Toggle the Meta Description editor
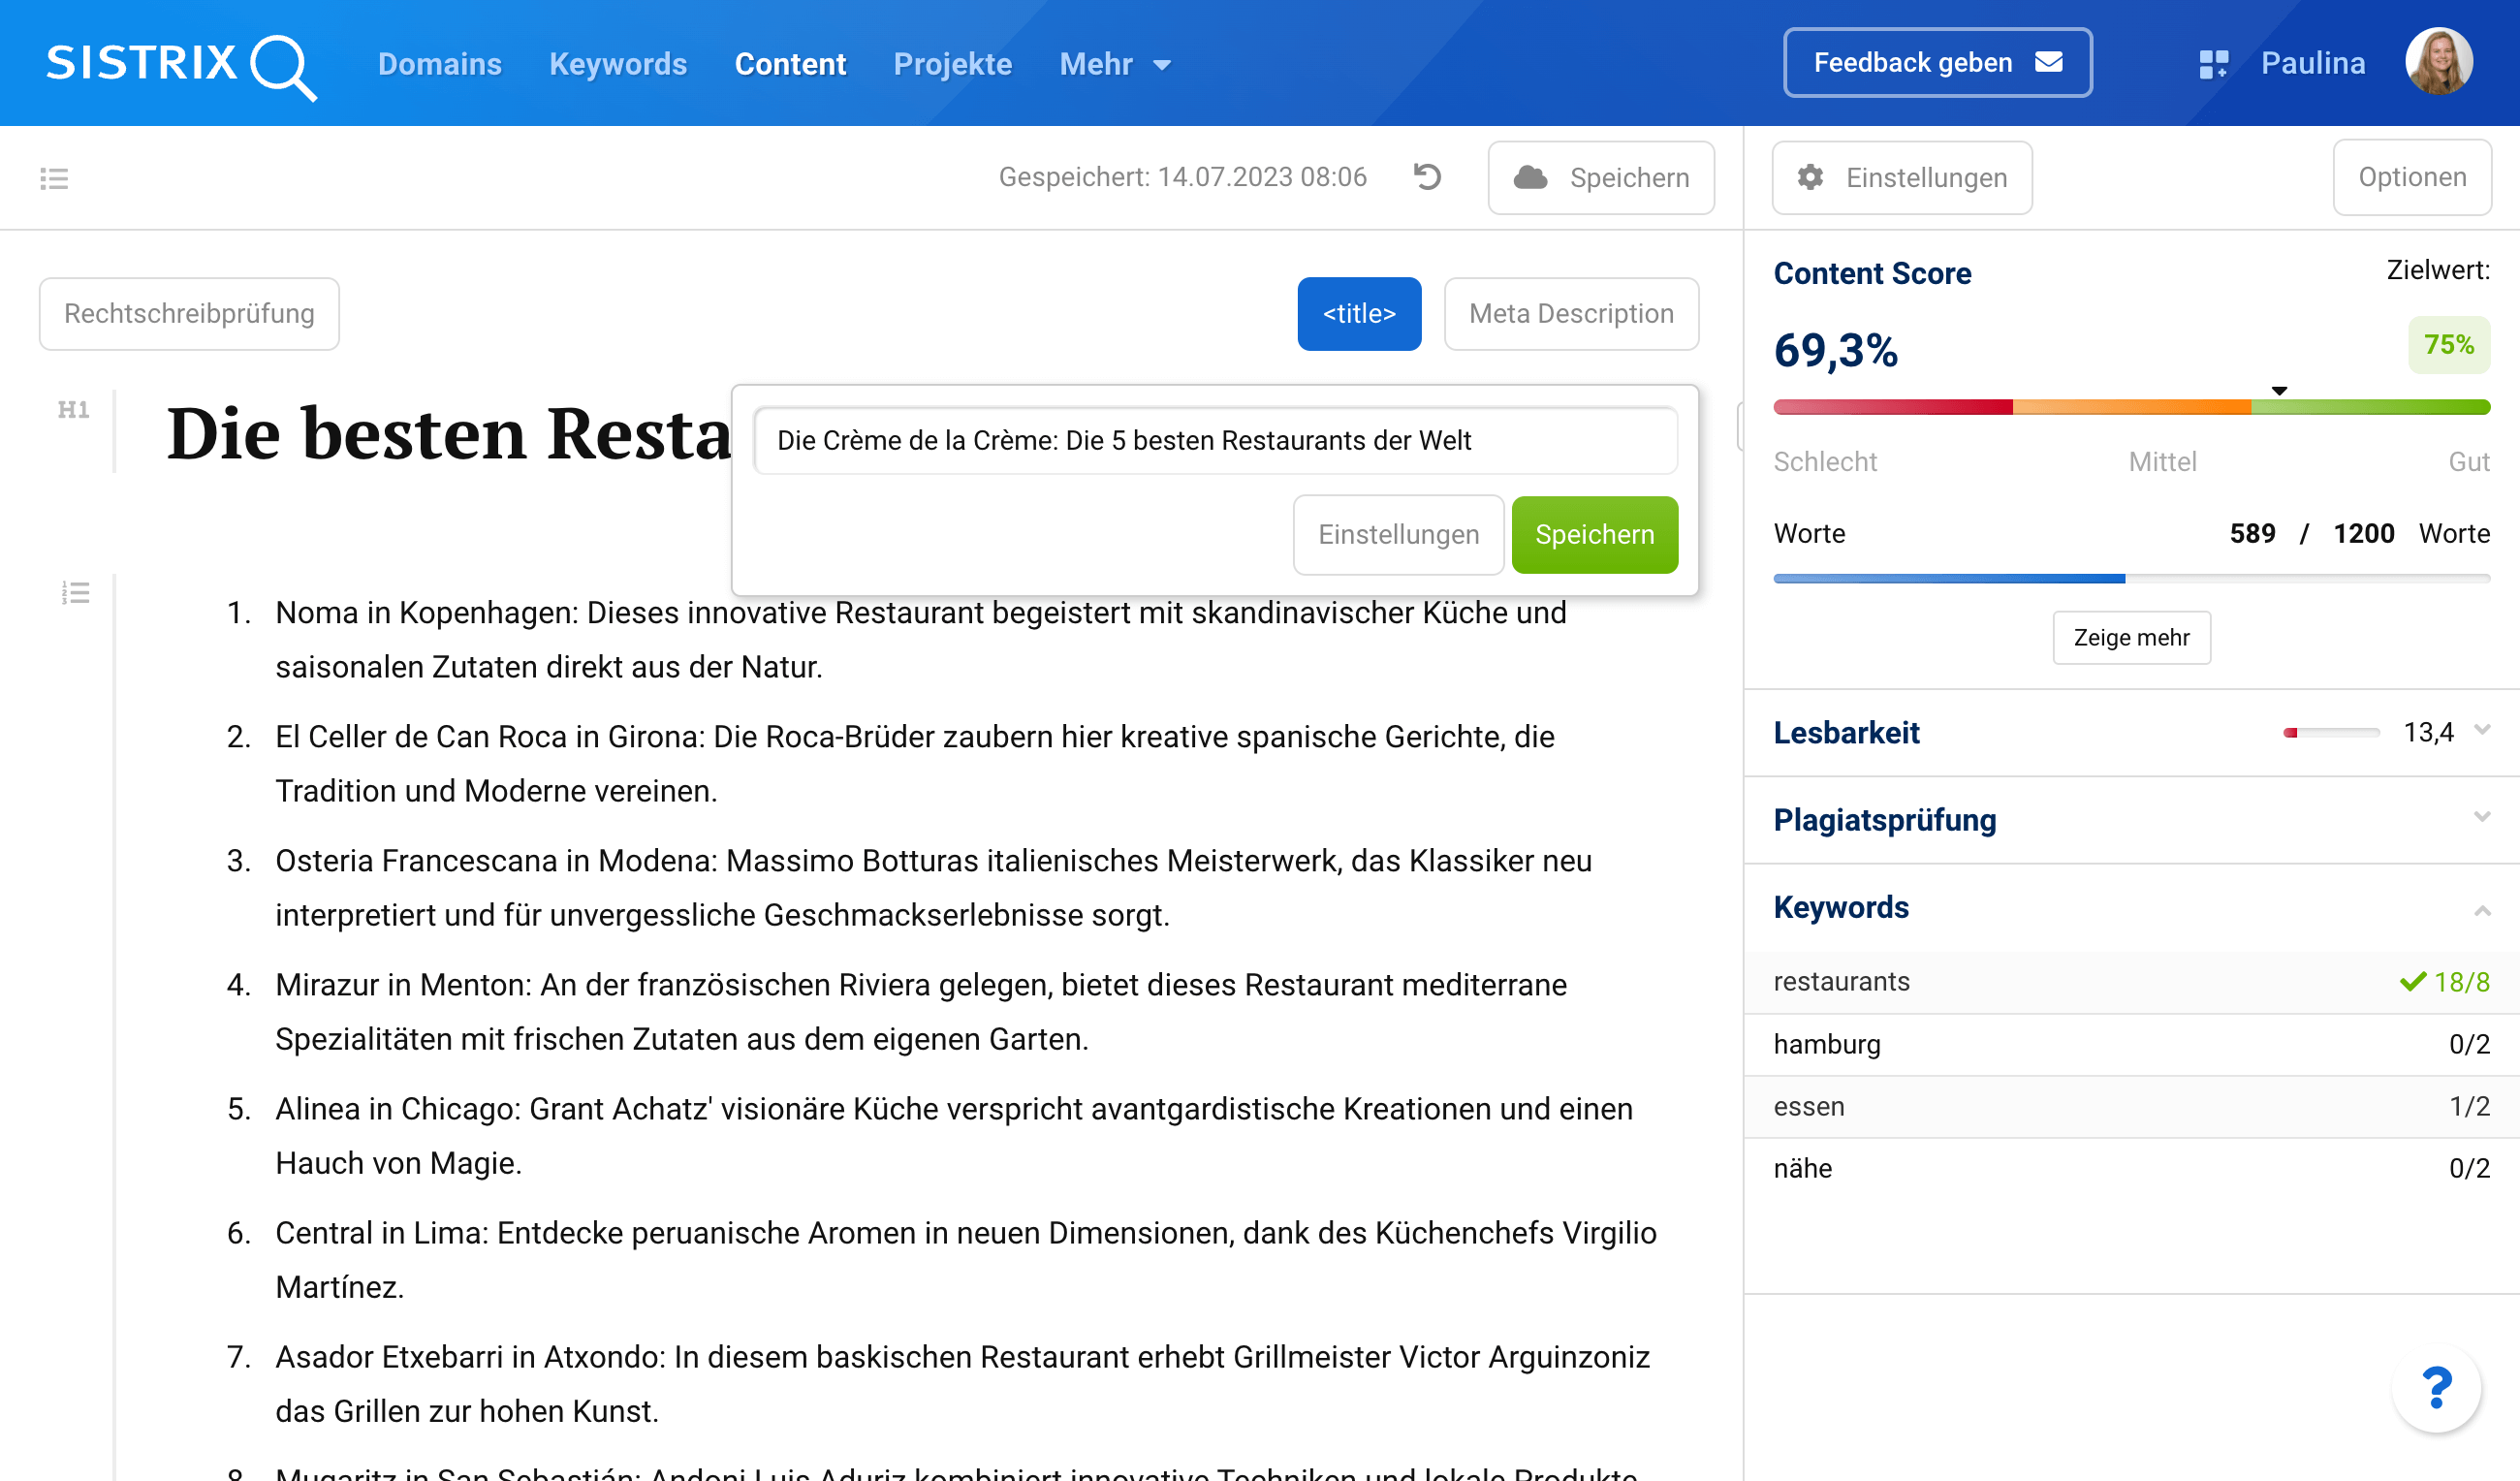The height and width of the screenshot is (1481, 2520). click(x=1570, y=314)
